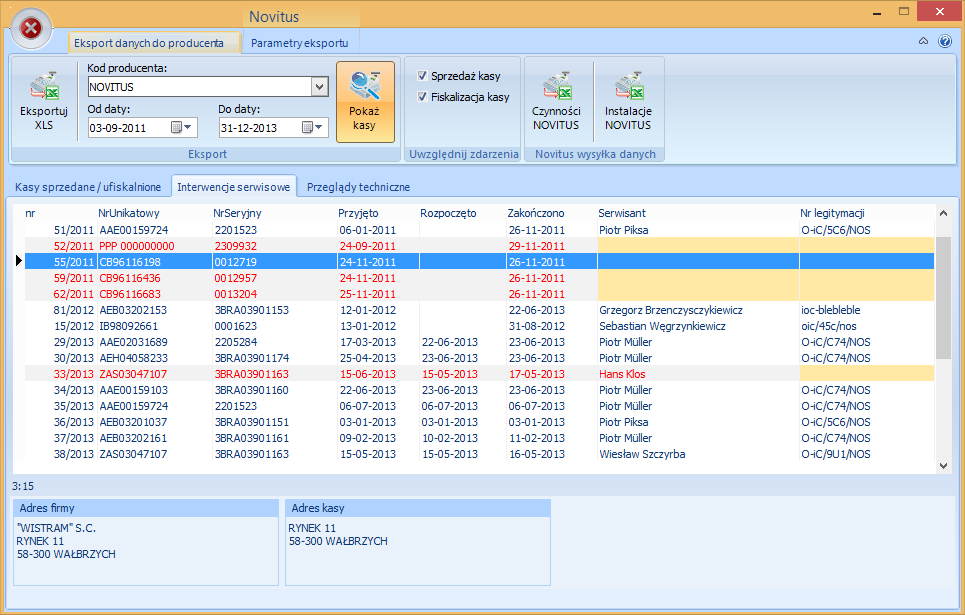Screen dimensions: 965x615
Task: Click the unique number IB98092661
Action: 129,326
